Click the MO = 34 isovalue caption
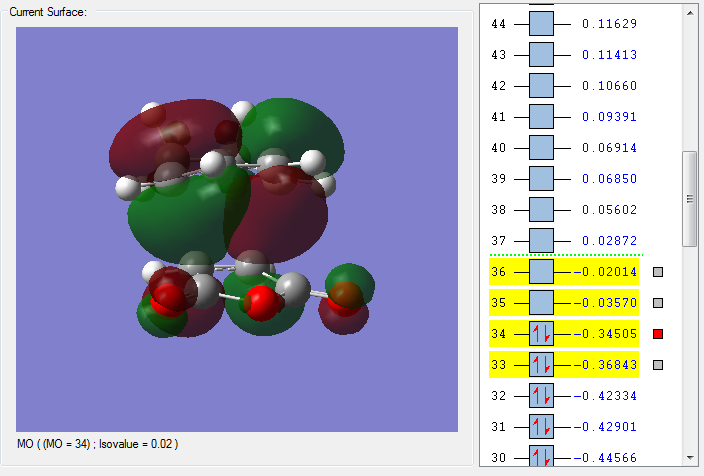This screenshot has width=704, height=476. 97,444
